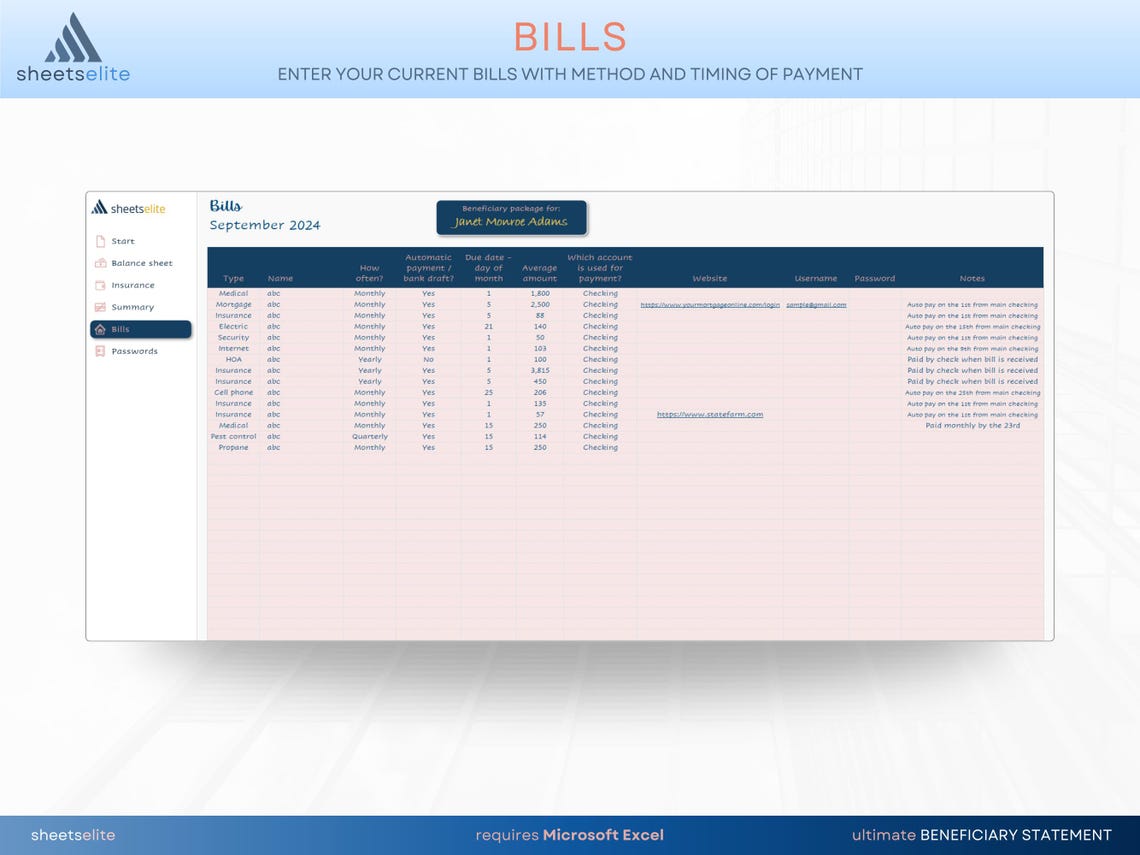1140x855 pixels.
Task: Open the statefarm.com website link
Action: (710, 414)
